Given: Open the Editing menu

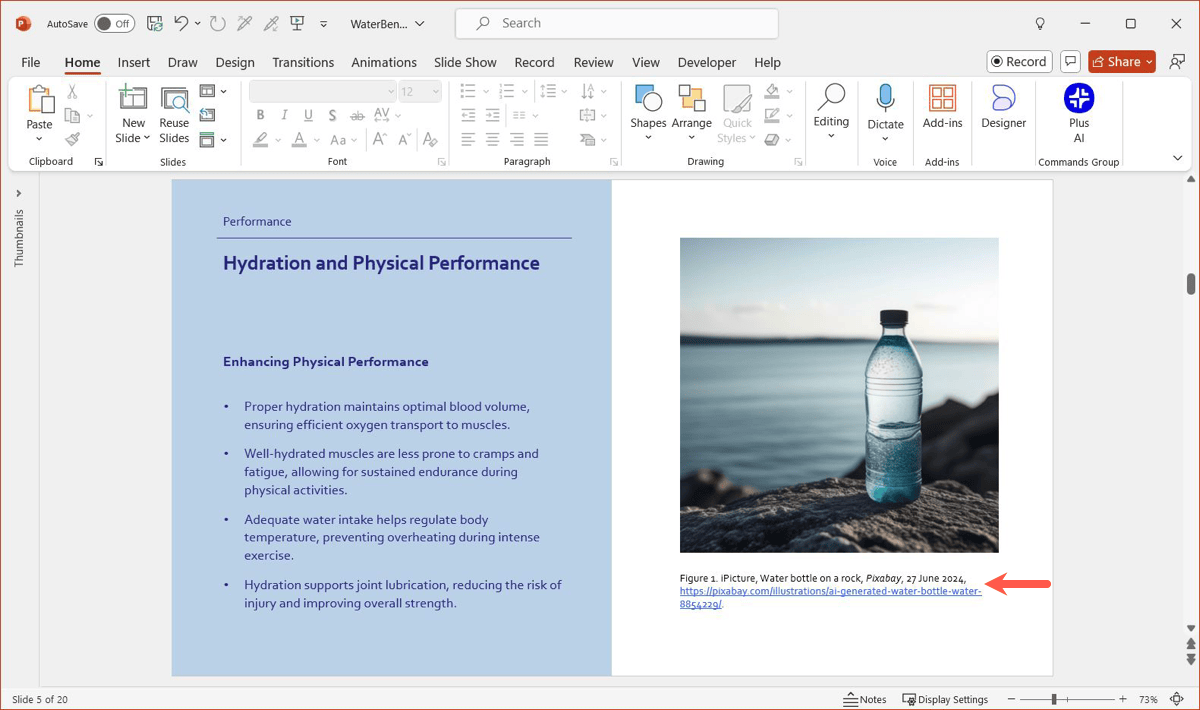Looking at the screenshot, I should coord(831,112).
